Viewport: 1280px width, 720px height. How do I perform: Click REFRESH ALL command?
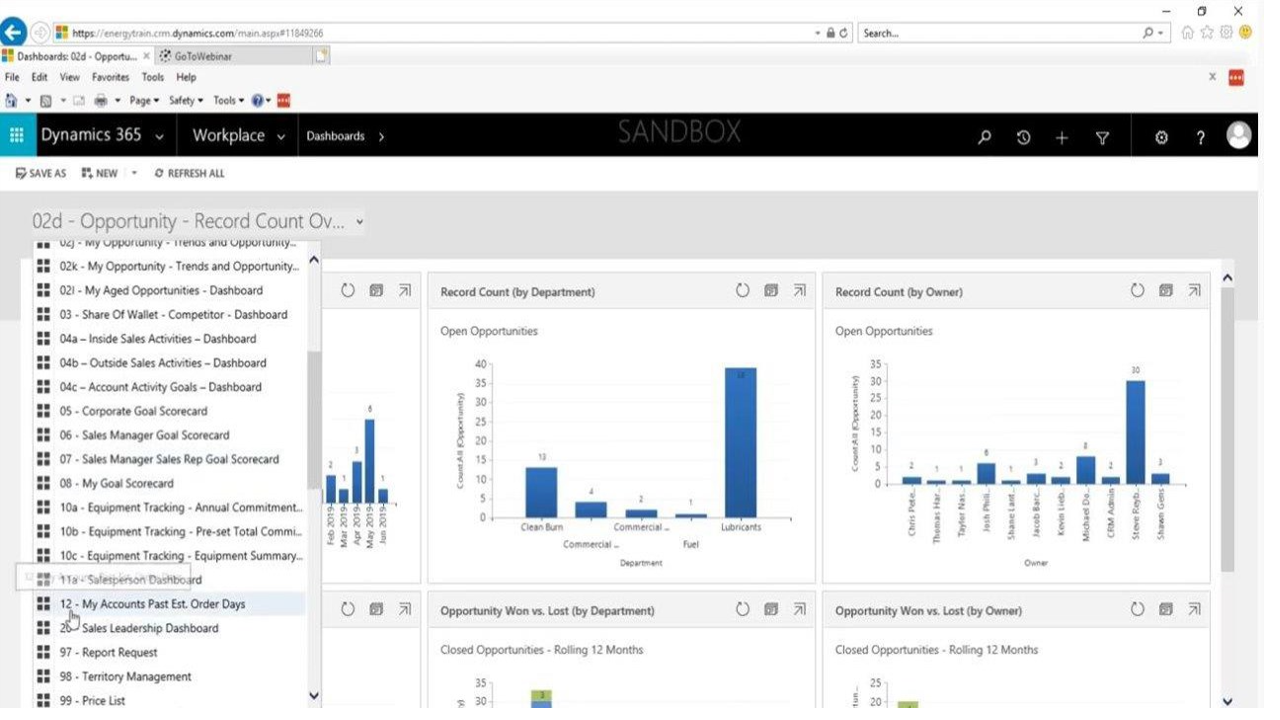(x=190, y=173)
